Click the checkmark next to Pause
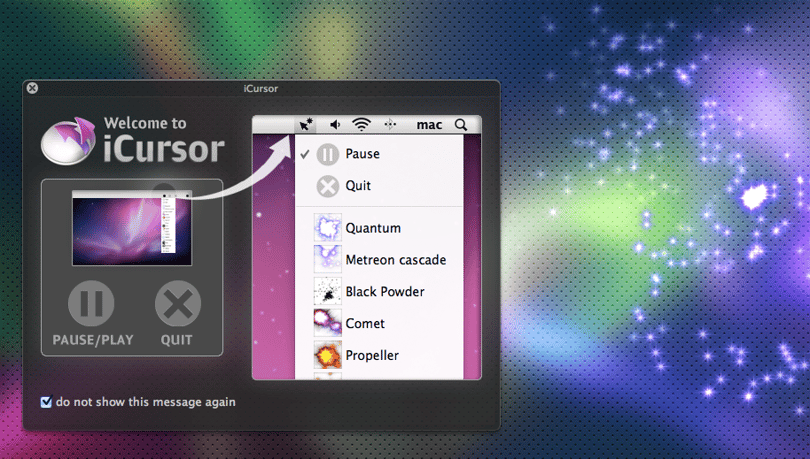This screenshot has width=810, height=459. 305,154
